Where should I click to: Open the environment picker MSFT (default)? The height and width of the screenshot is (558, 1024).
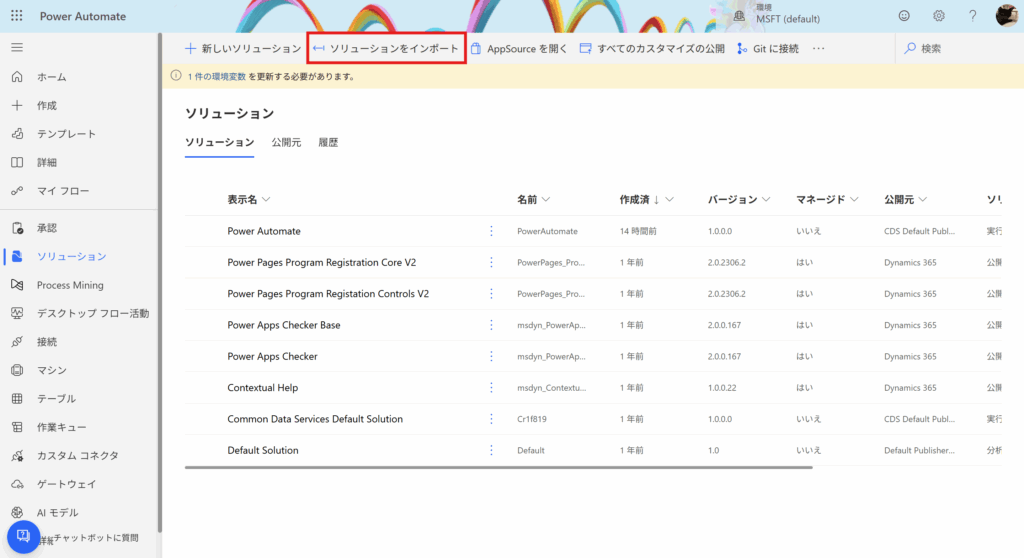pos(777,14)
